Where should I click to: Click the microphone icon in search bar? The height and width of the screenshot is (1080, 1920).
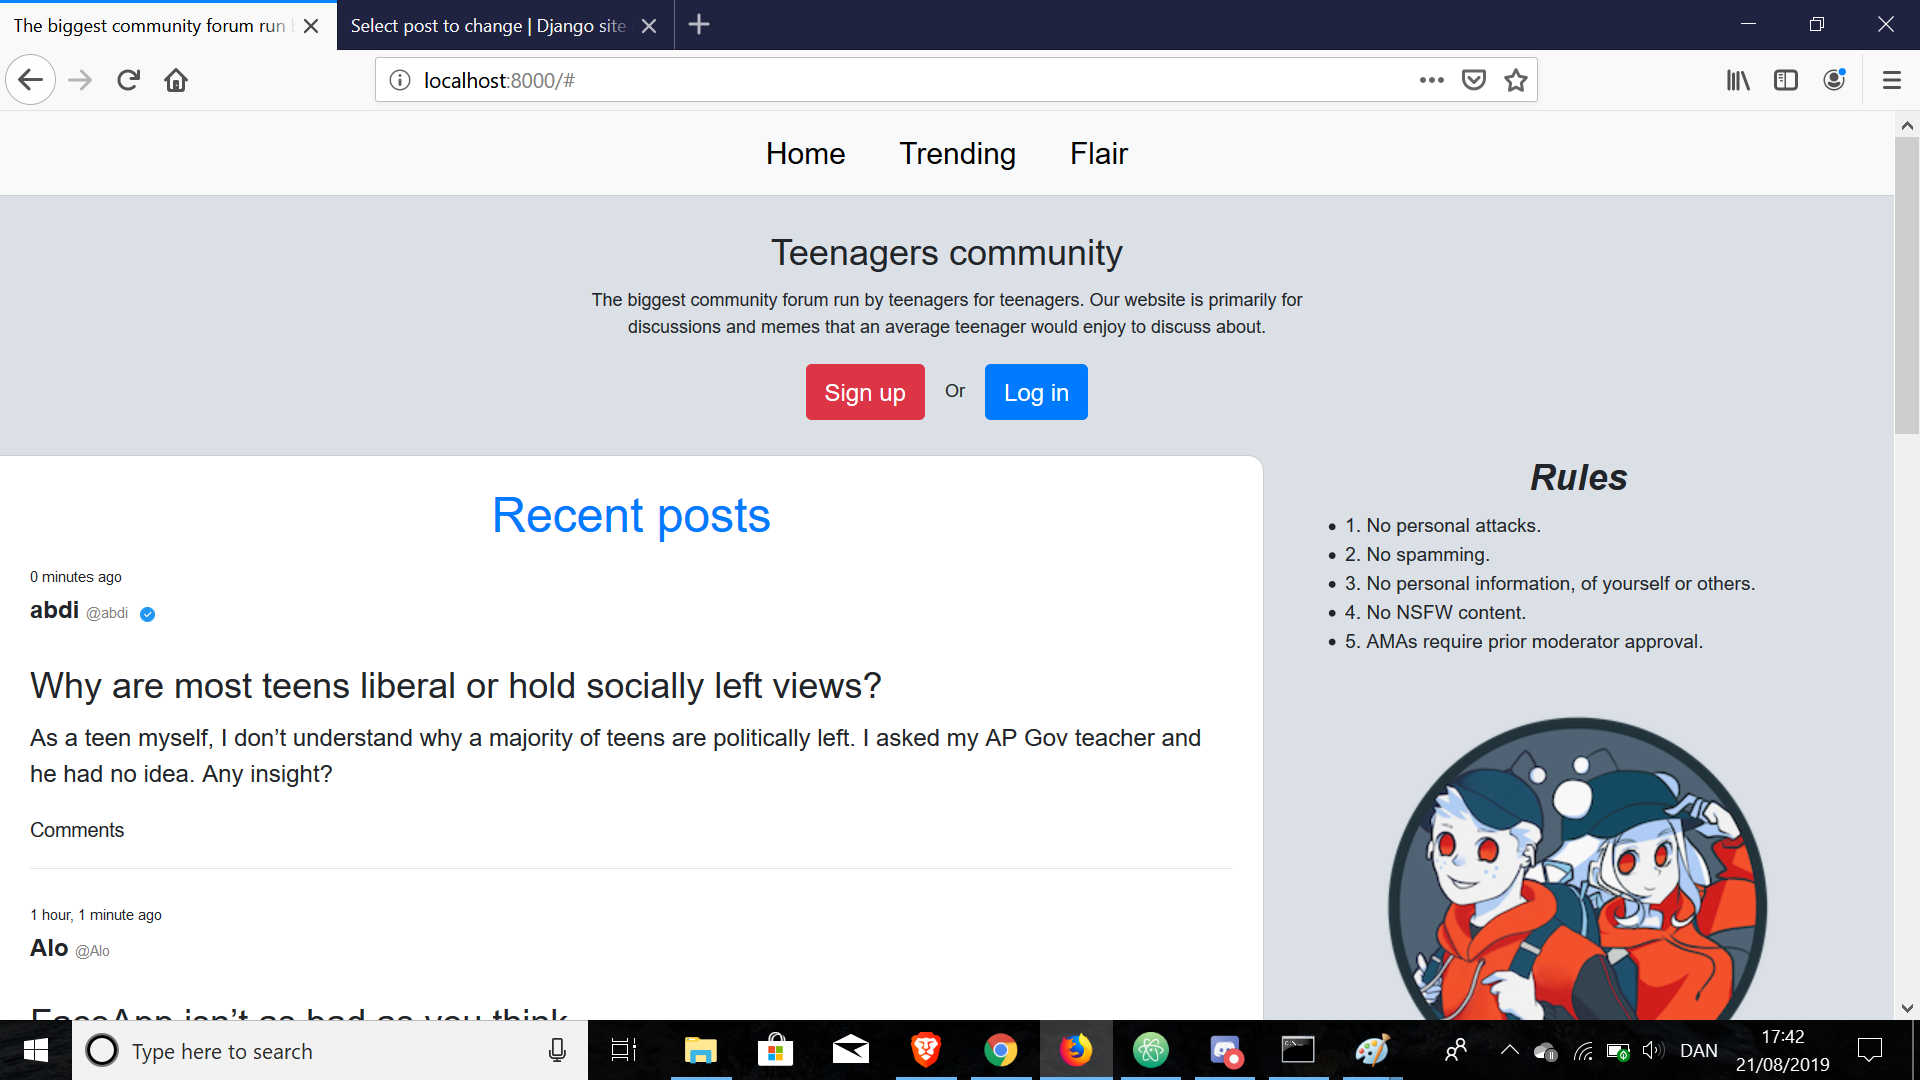click(556, 1049)
